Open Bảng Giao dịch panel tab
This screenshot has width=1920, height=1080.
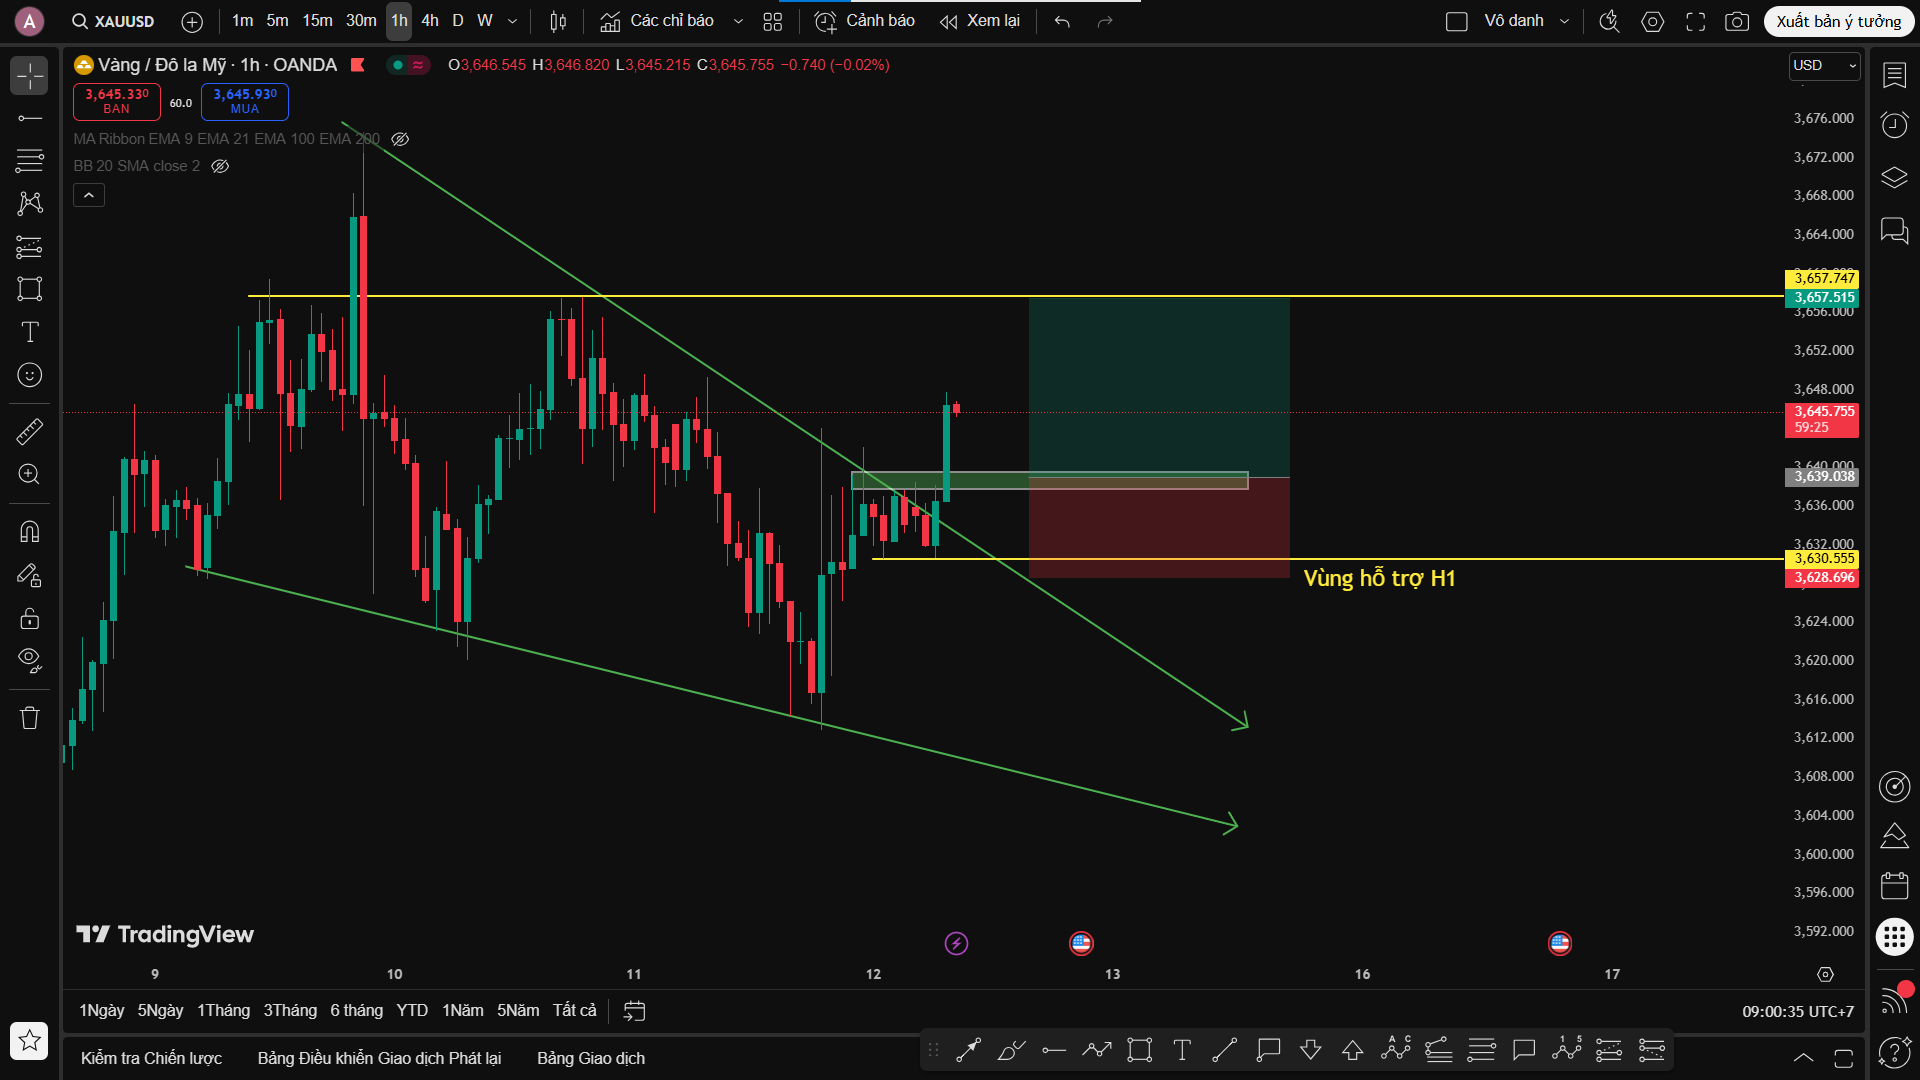[591, 1058]
